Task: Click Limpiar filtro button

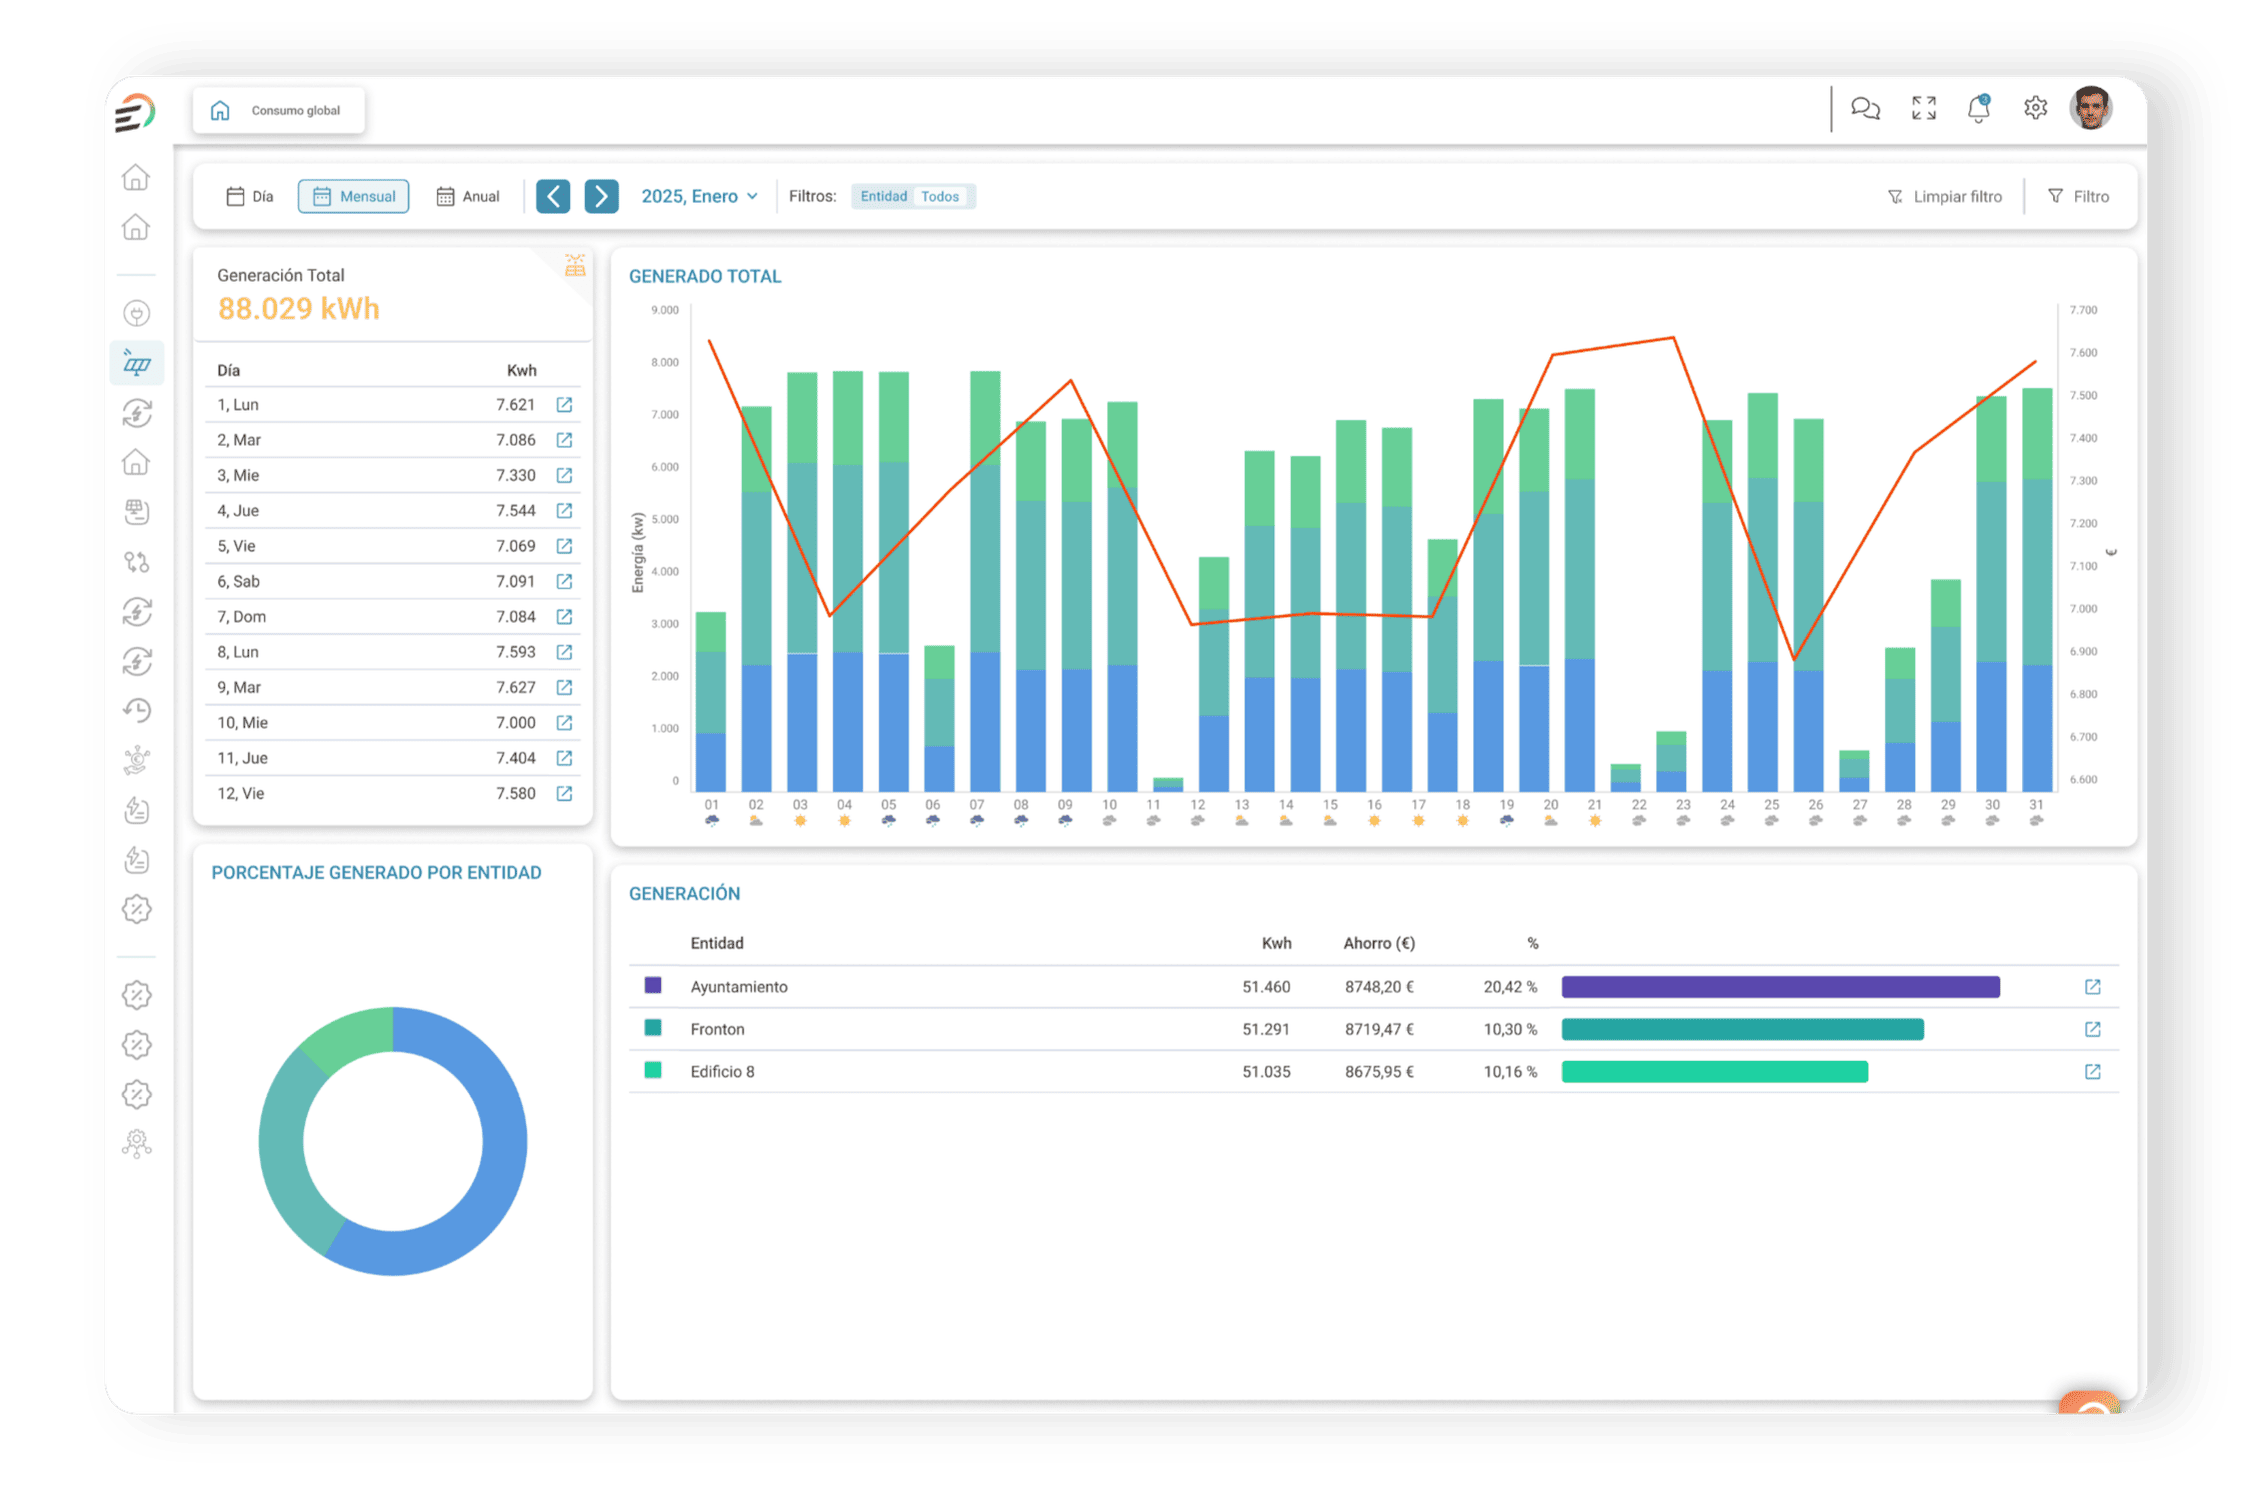Action: 1944,197
